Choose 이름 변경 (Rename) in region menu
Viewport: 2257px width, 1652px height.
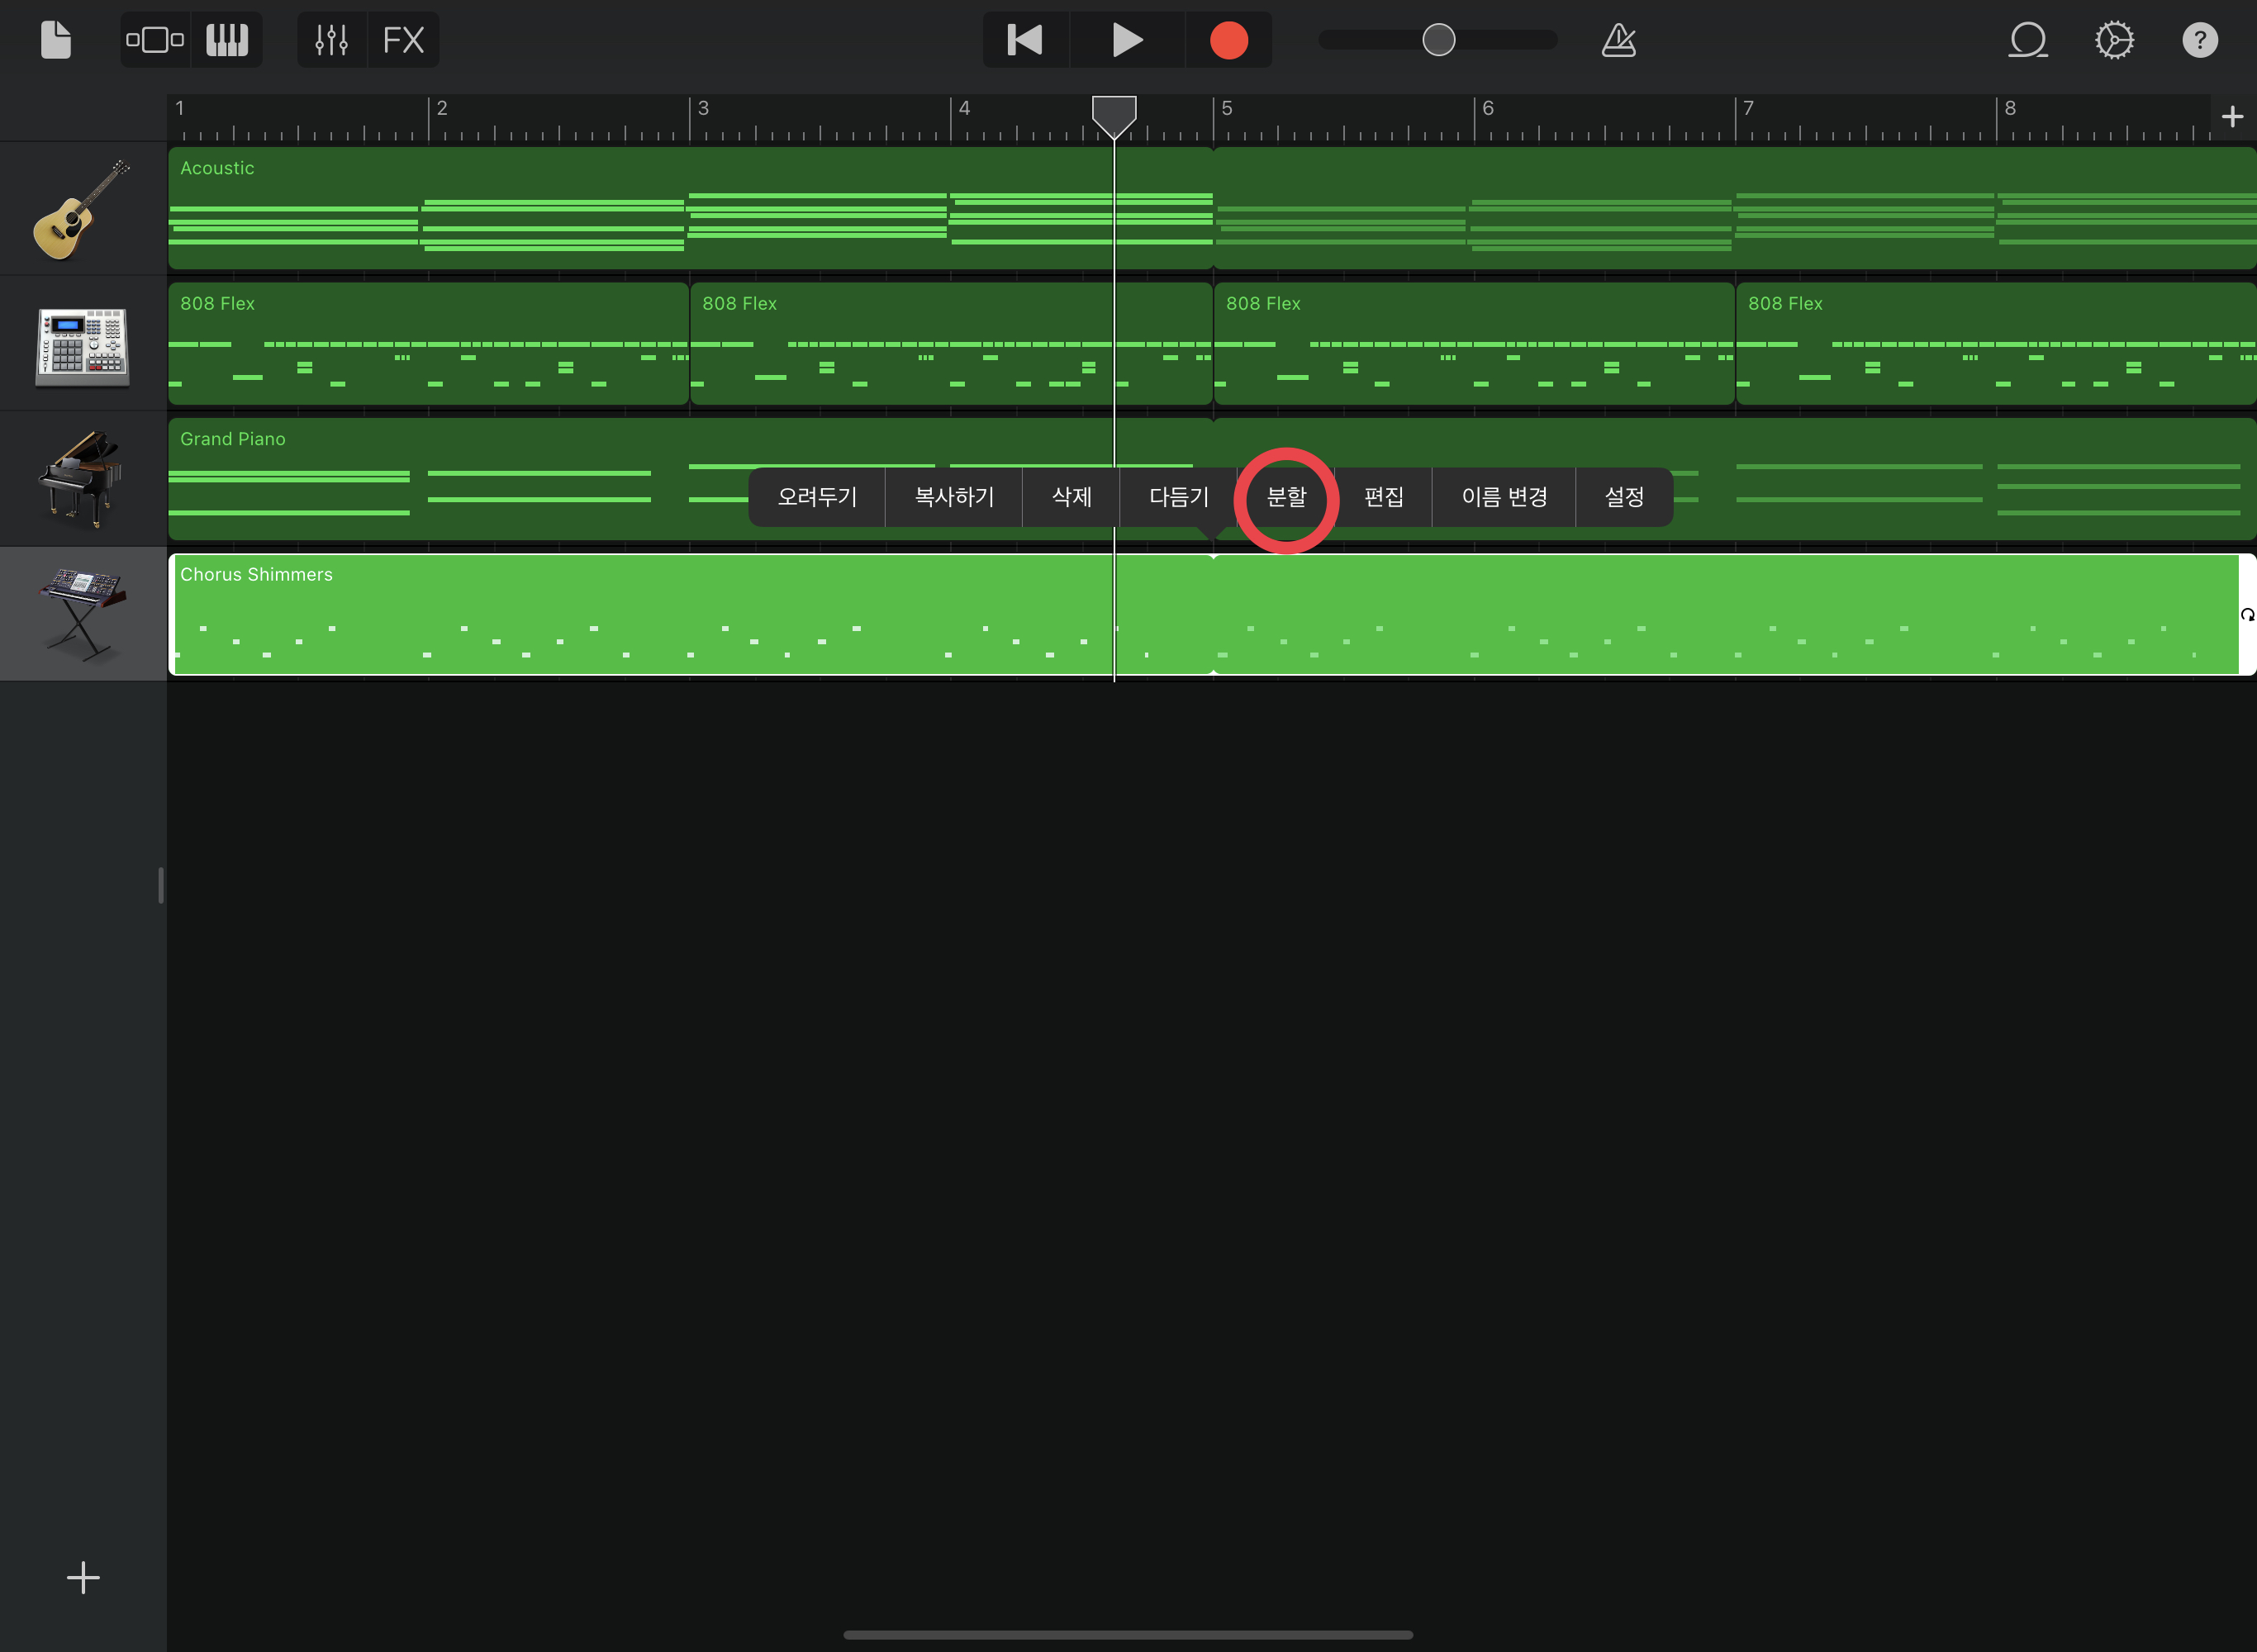click(1504, 497)
